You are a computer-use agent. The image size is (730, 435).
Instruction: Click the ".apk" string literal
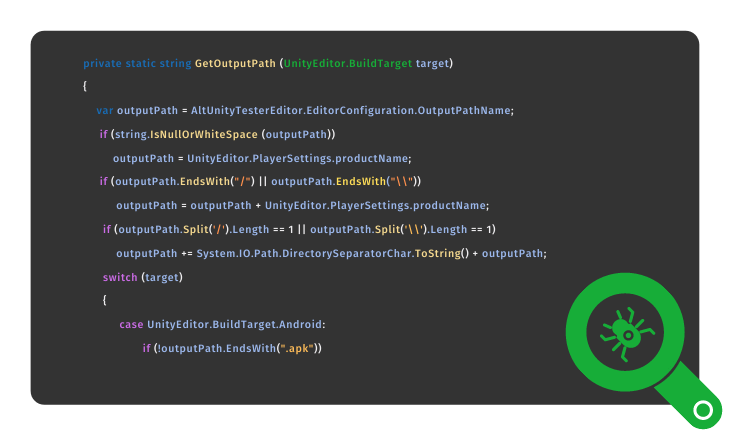(x=297, y=348)
